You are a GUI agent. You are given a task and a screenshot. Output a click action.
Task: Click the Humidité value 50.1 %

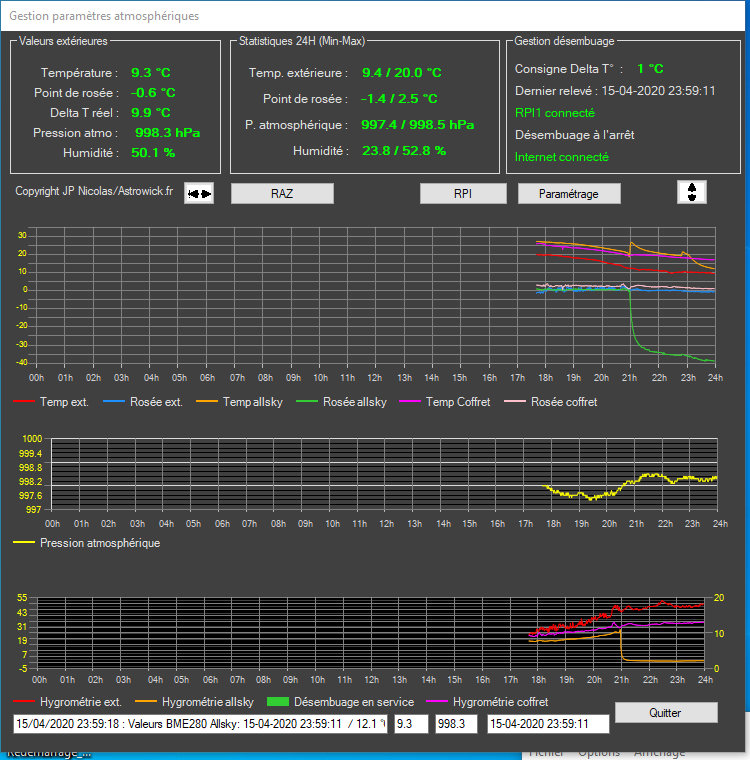[x=153, y=153]
